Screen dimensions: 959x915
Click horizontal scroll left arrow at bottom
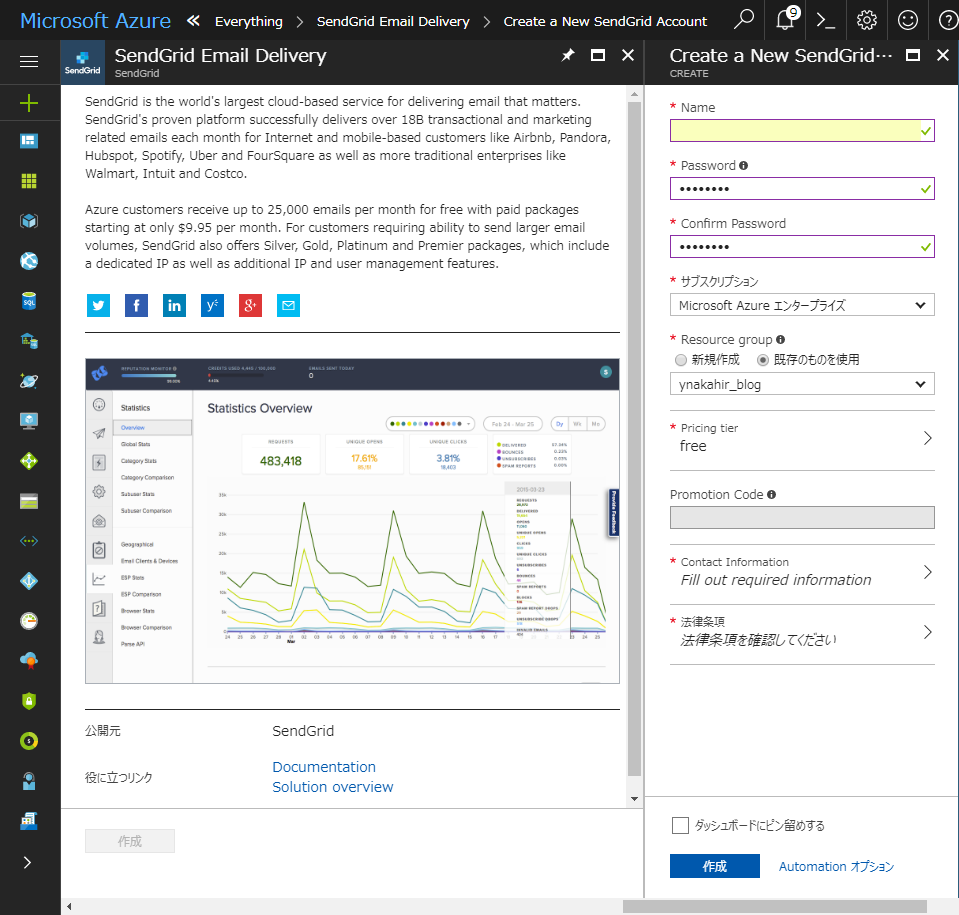69,906
